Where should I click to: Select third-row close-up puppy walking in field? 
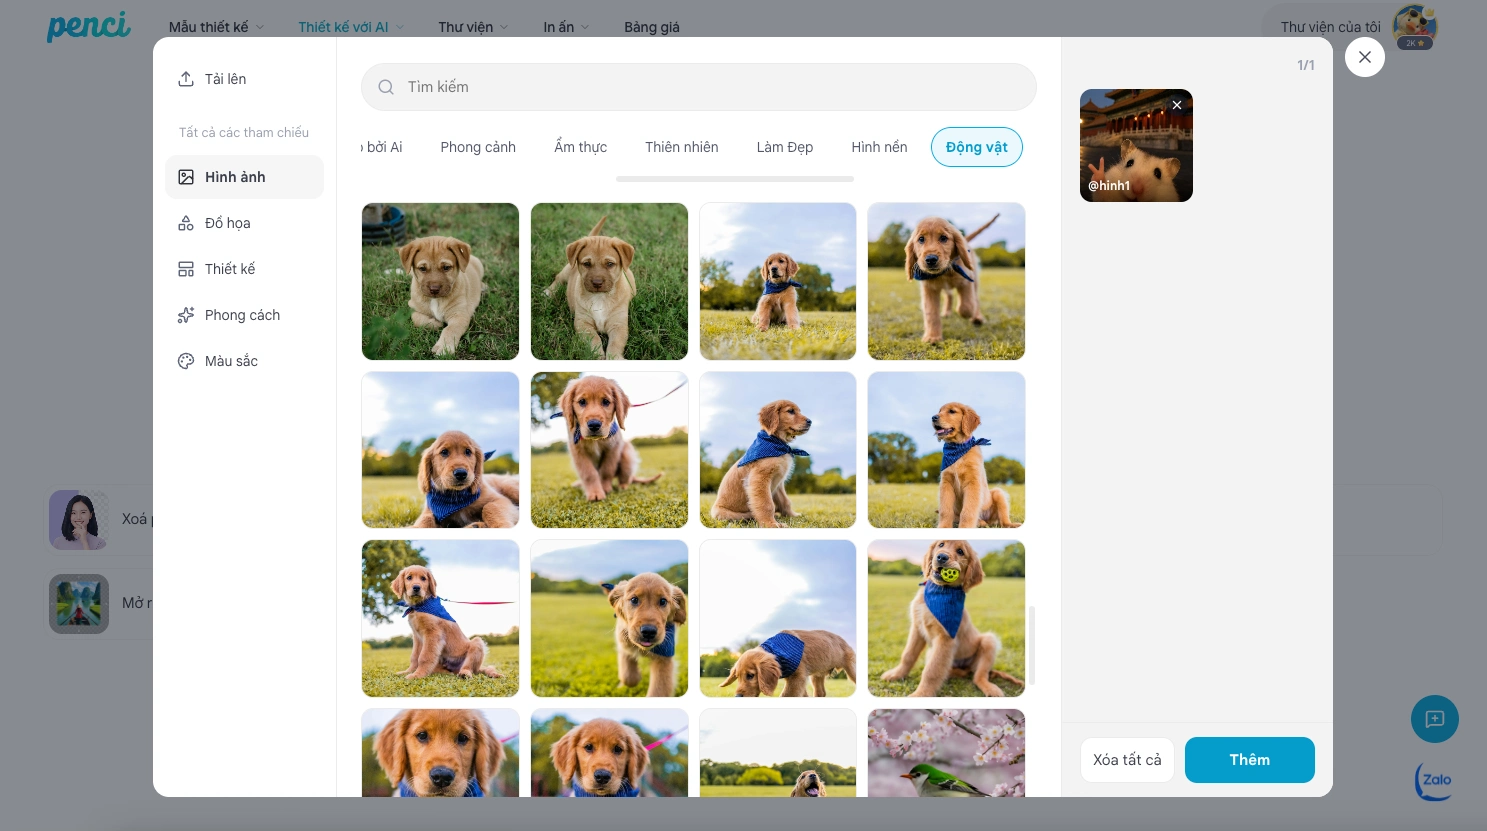[x=609, y=618]
